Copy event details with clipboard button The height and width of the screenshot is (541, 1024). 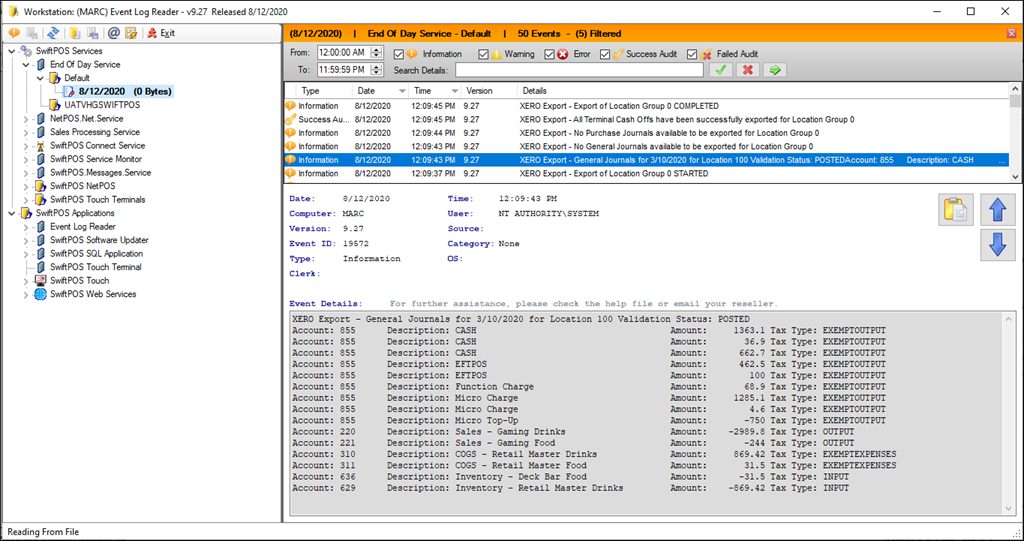point(955,210)
